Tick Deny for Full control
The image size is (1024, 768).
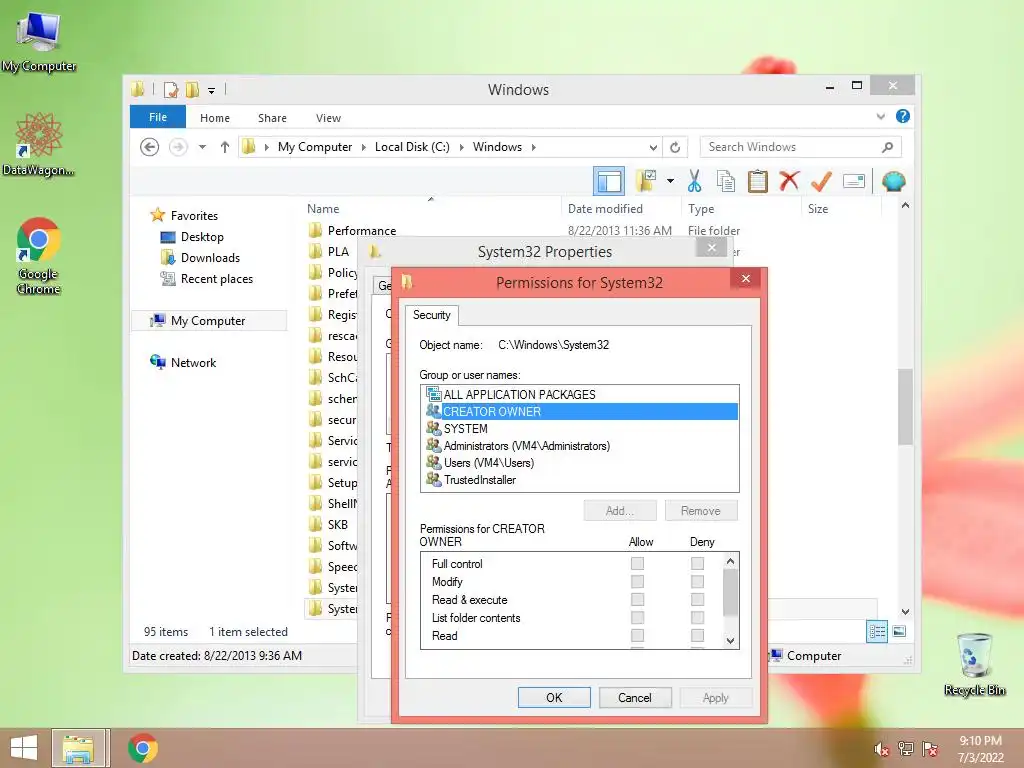[x=697, y=563]
